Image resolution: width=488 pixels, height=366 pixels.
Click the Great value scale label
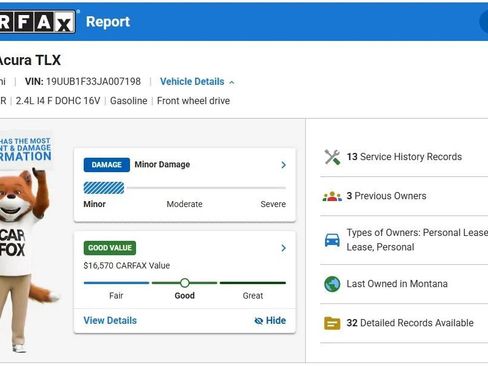253,296
